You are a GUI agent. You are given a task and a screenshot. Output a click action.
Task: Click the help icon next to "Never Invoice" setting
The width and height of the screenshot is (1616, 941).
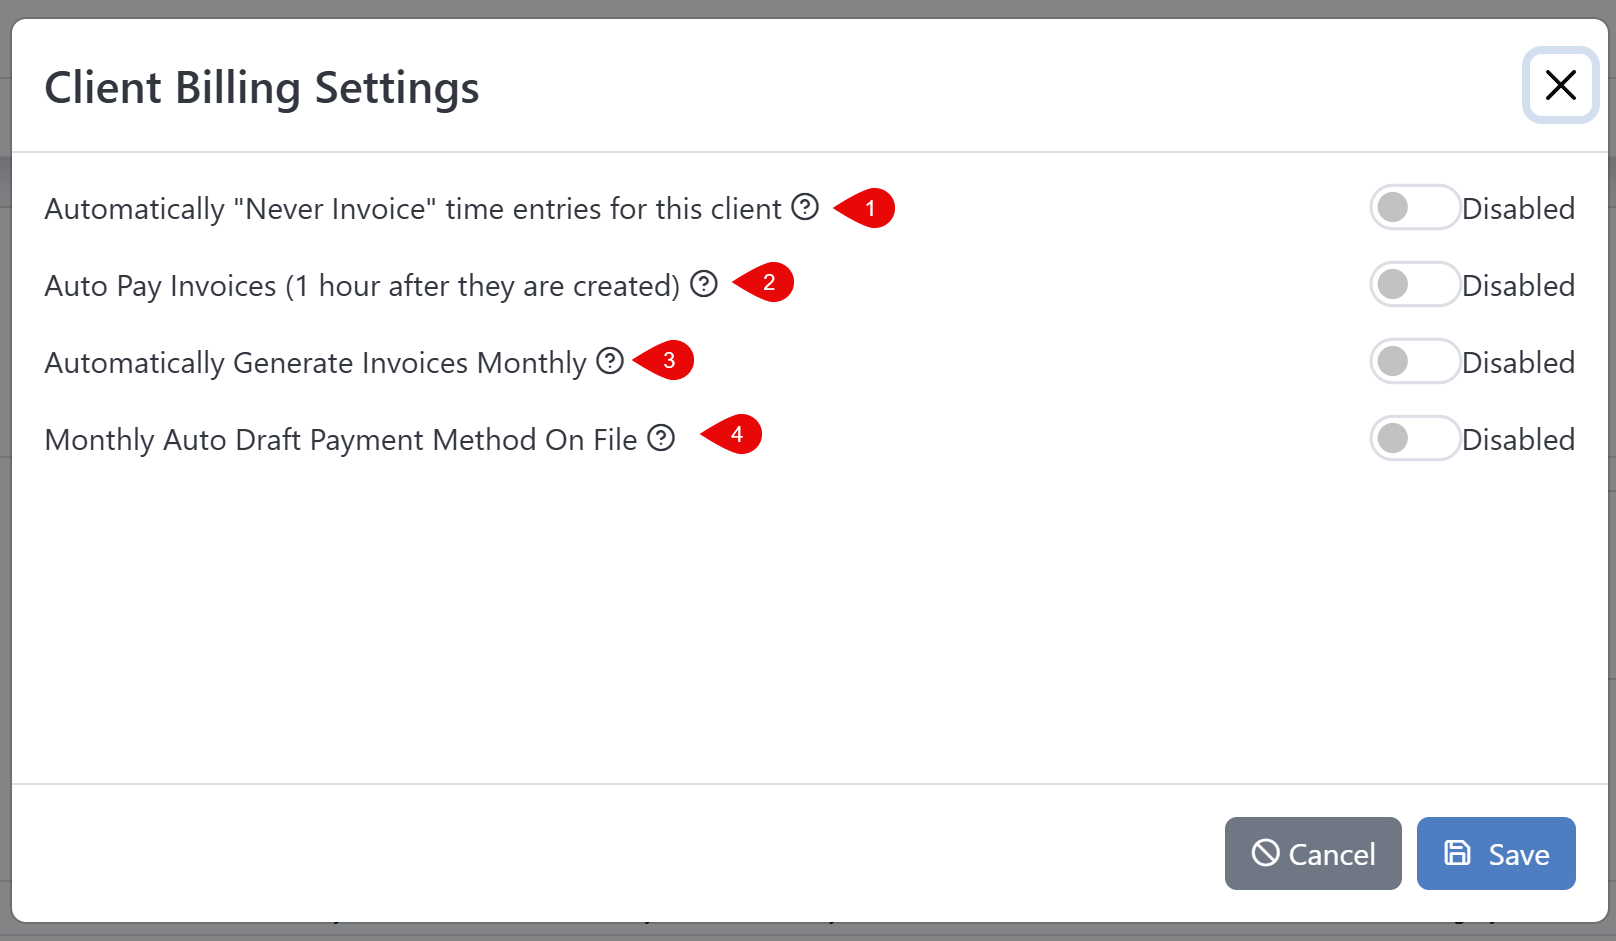(x=805, y=208)
